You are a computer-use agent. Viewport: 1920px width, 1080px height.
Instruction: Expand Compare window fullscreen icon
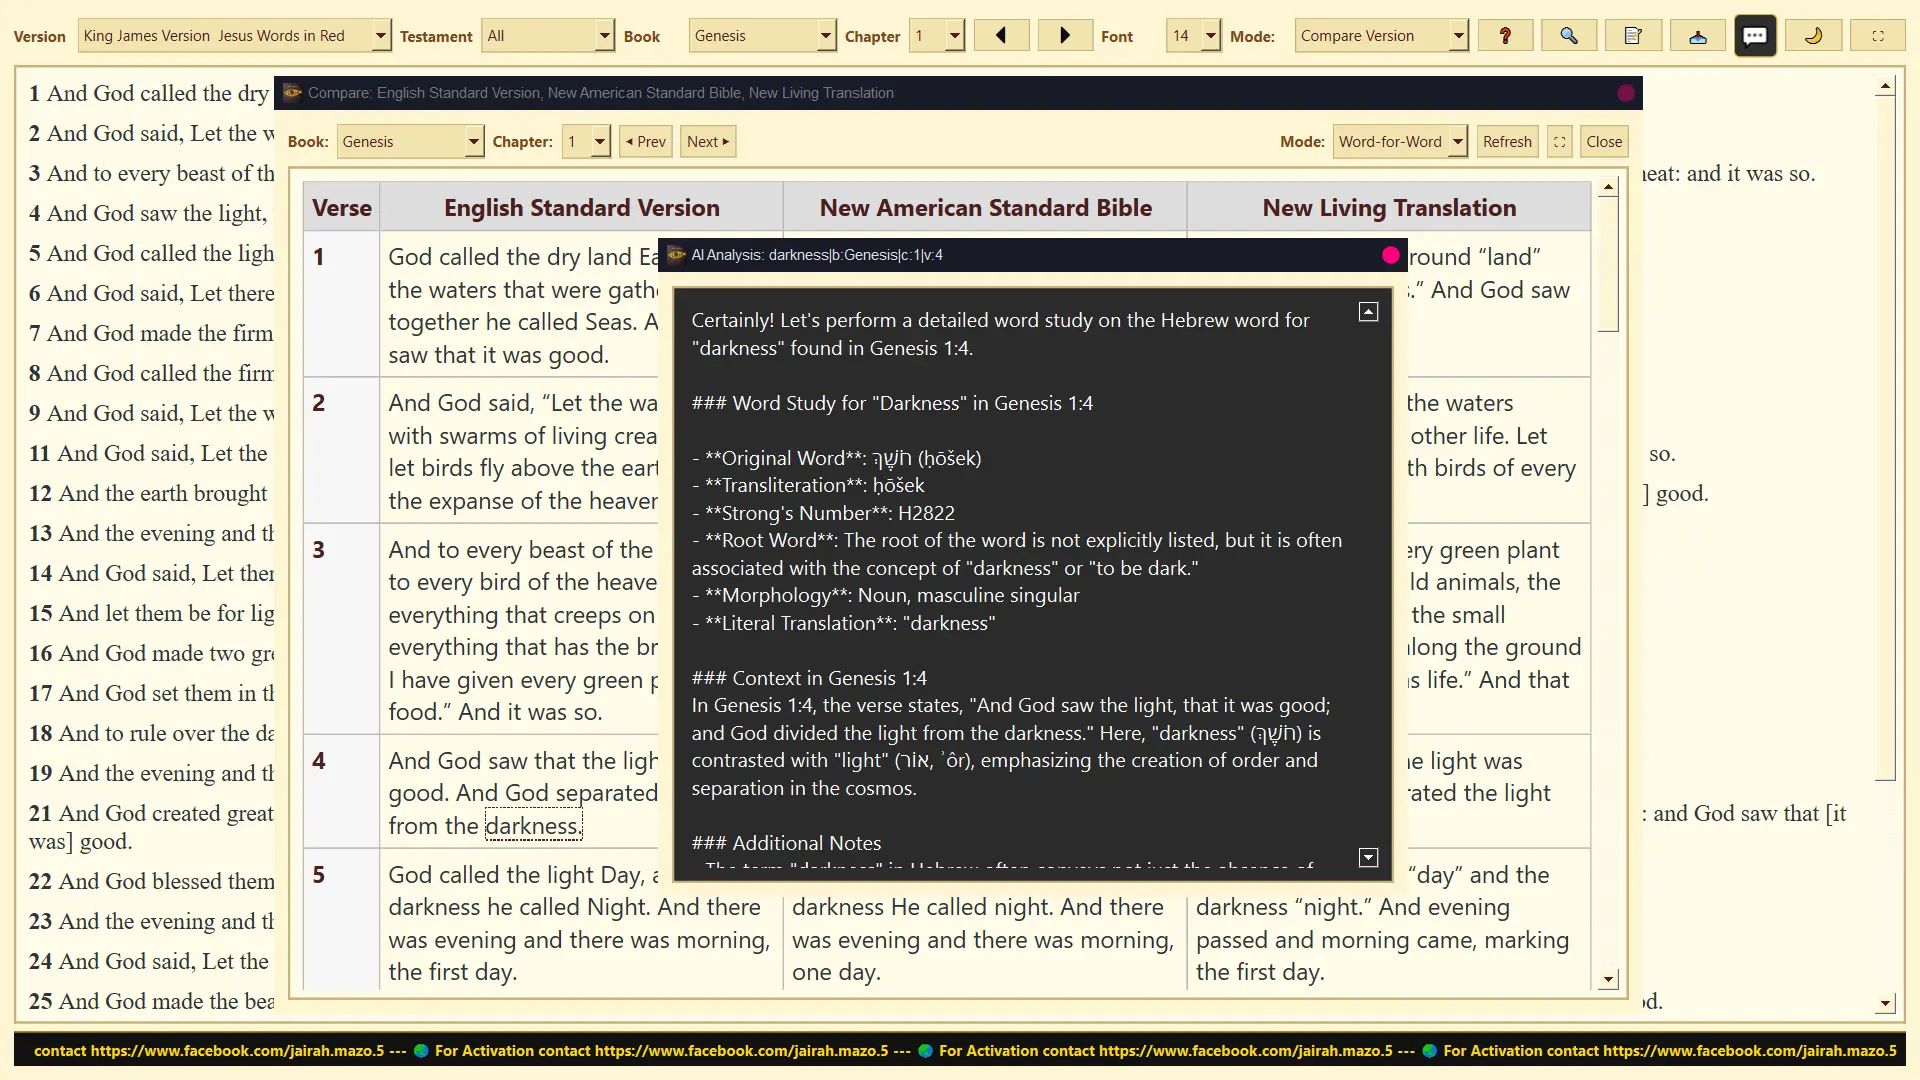tap(1559, 142)
